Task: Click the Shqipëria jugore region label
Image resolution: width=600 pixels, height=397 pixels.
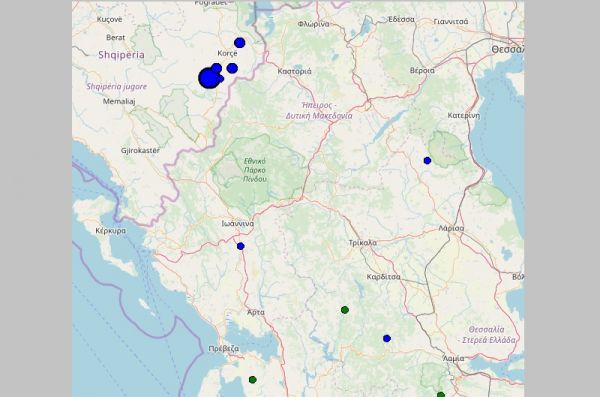Action: [x=117, y=87]
